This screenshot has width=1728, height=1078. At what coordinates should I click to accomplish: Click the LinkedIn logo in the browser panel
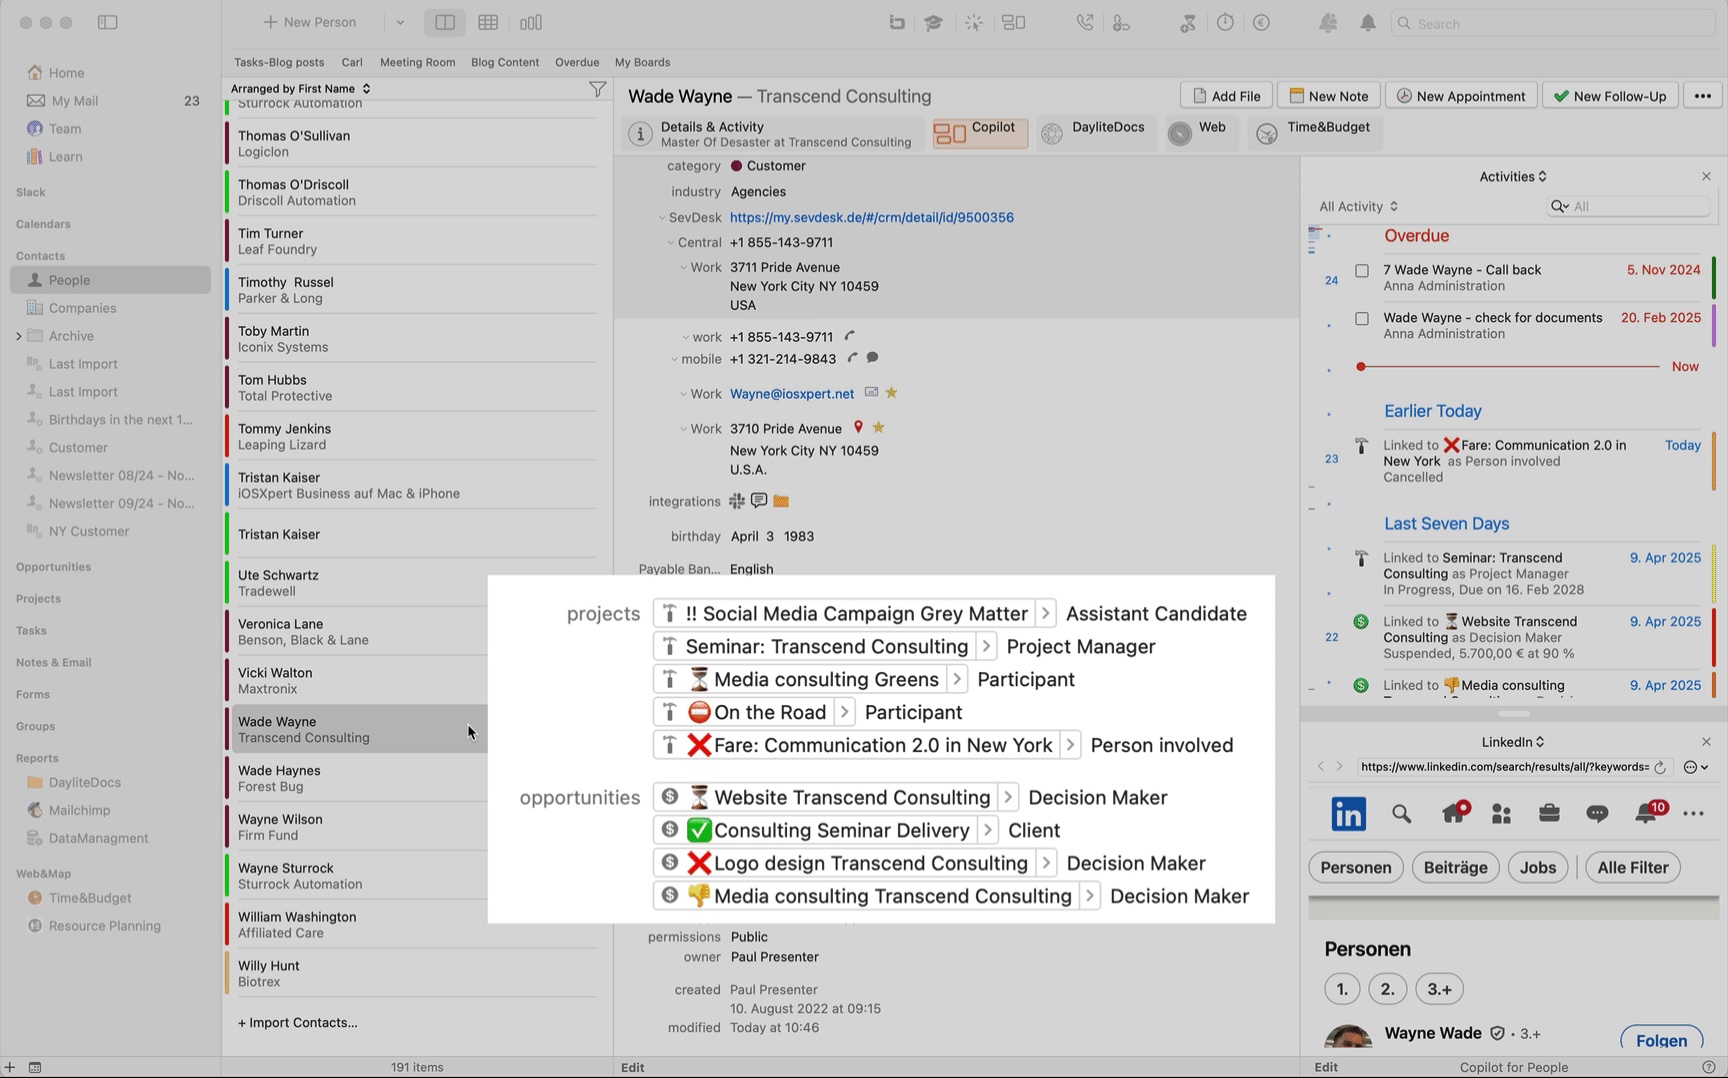tap(1348, 814)
